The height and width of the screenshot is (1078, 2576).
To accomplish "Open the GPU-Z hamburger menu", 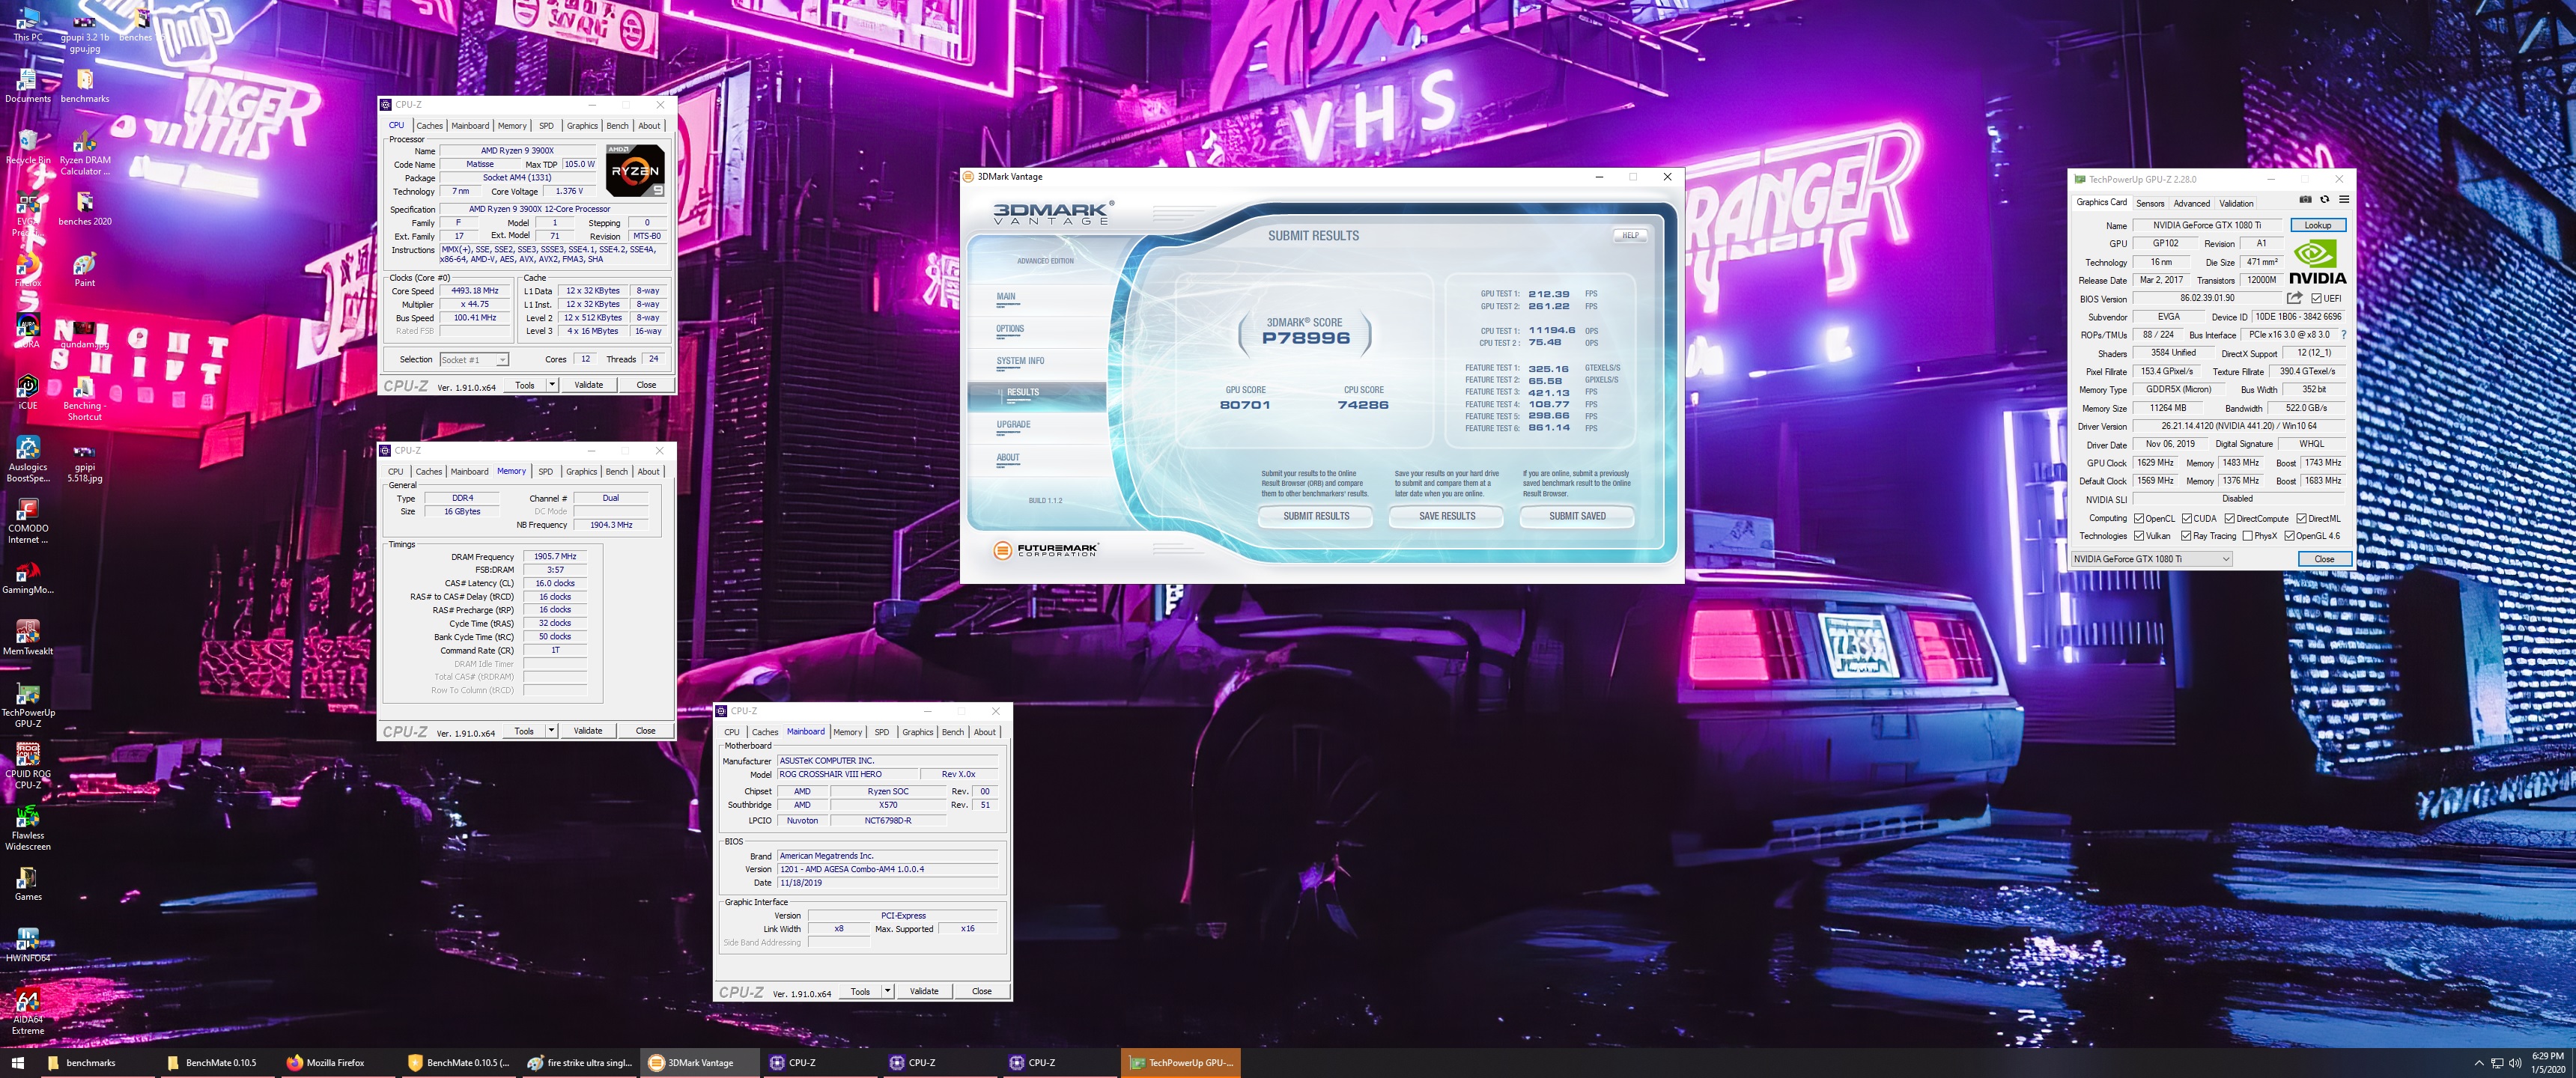I will coord(2343,200).
